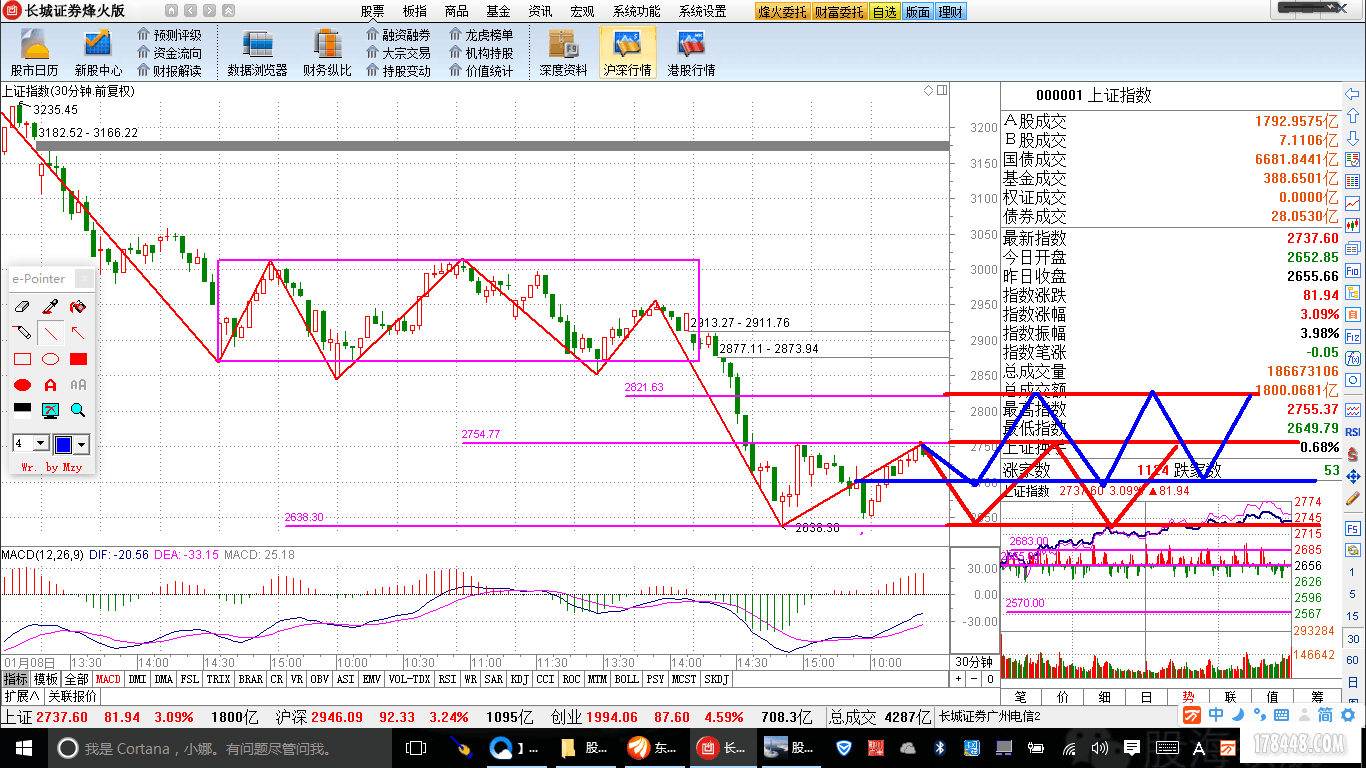Open the 资讯 menu

click(x=540, y=12)
